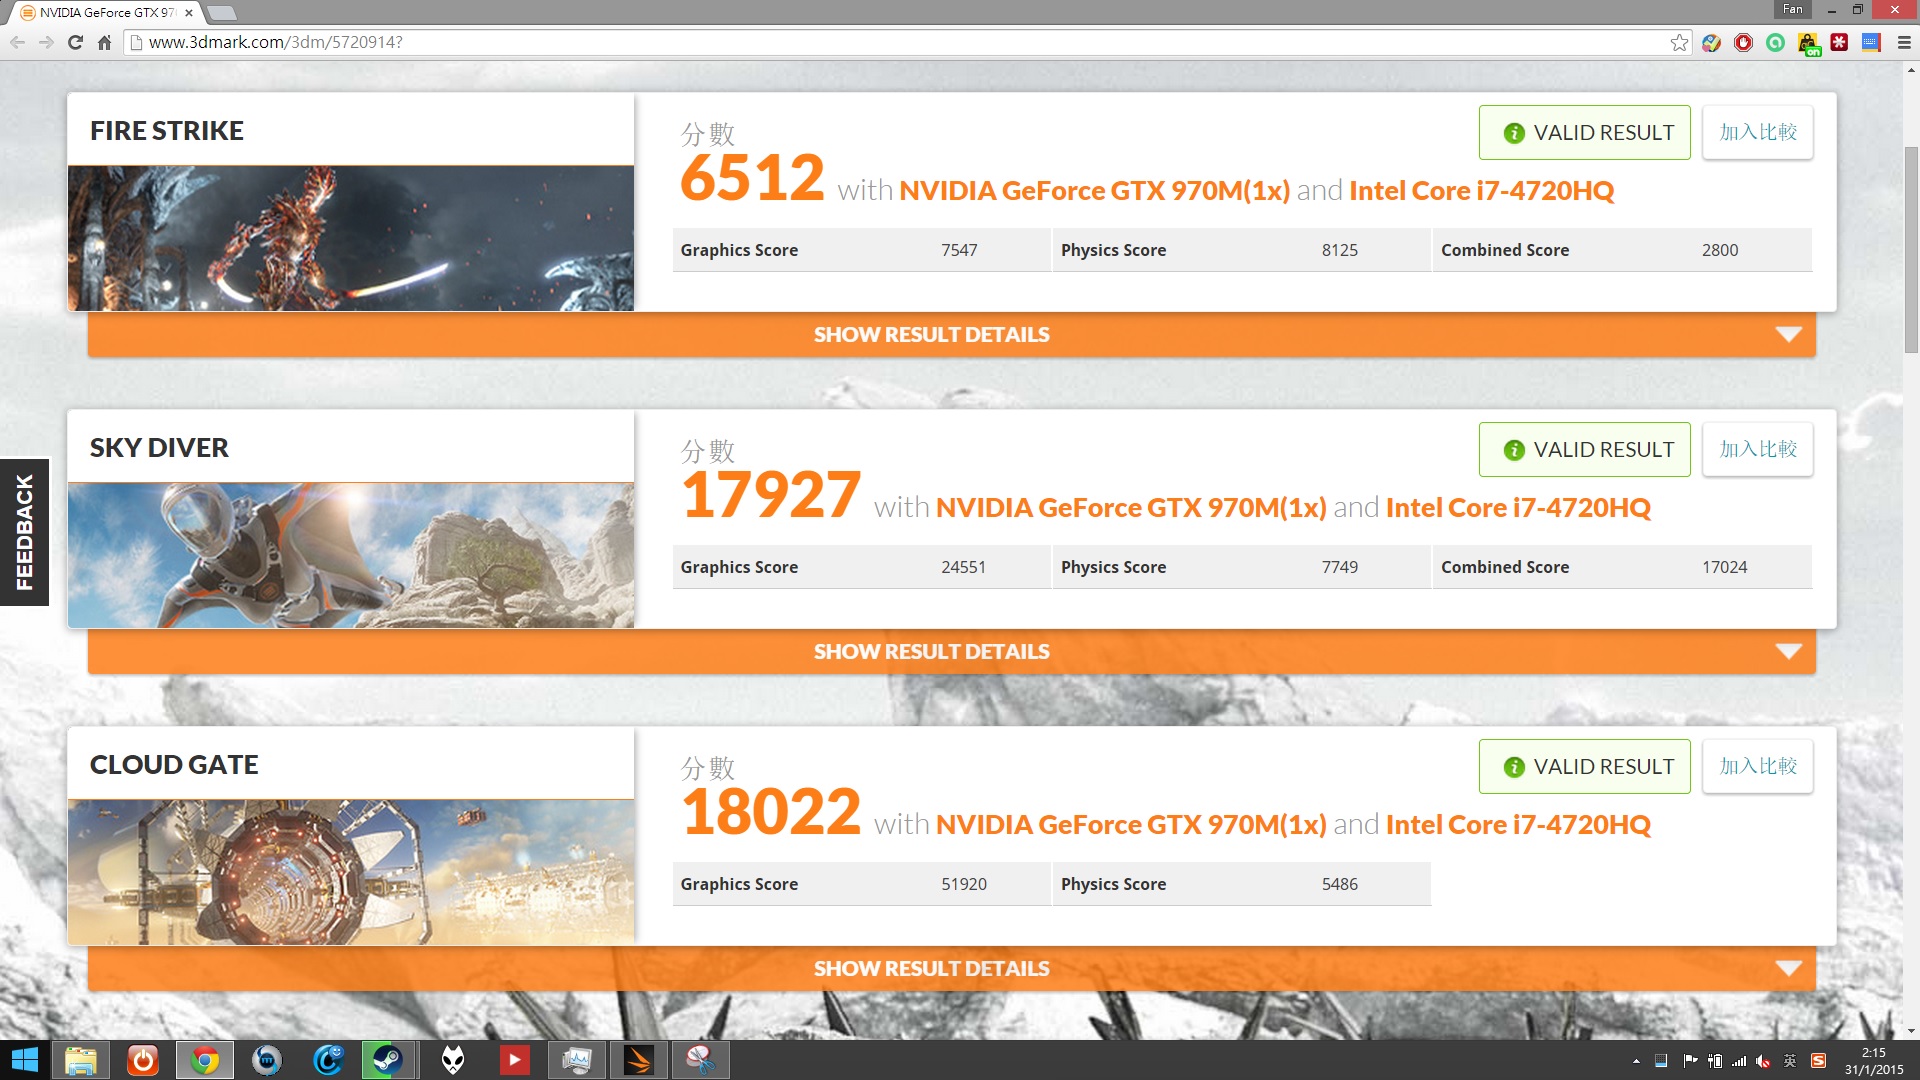Click the FIRE STRIKE heading
The image size is (1920, 1080).
click(167, 131)
